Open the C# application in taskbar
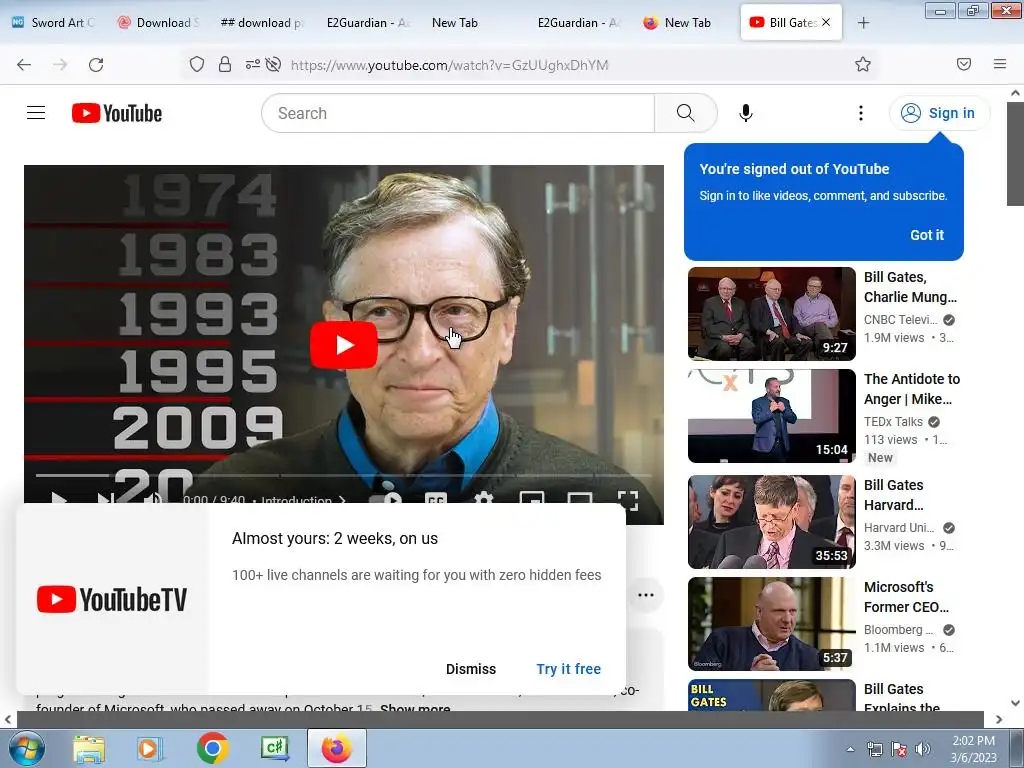The height and width of the screenshot is (768, 1024). (275, 748)
